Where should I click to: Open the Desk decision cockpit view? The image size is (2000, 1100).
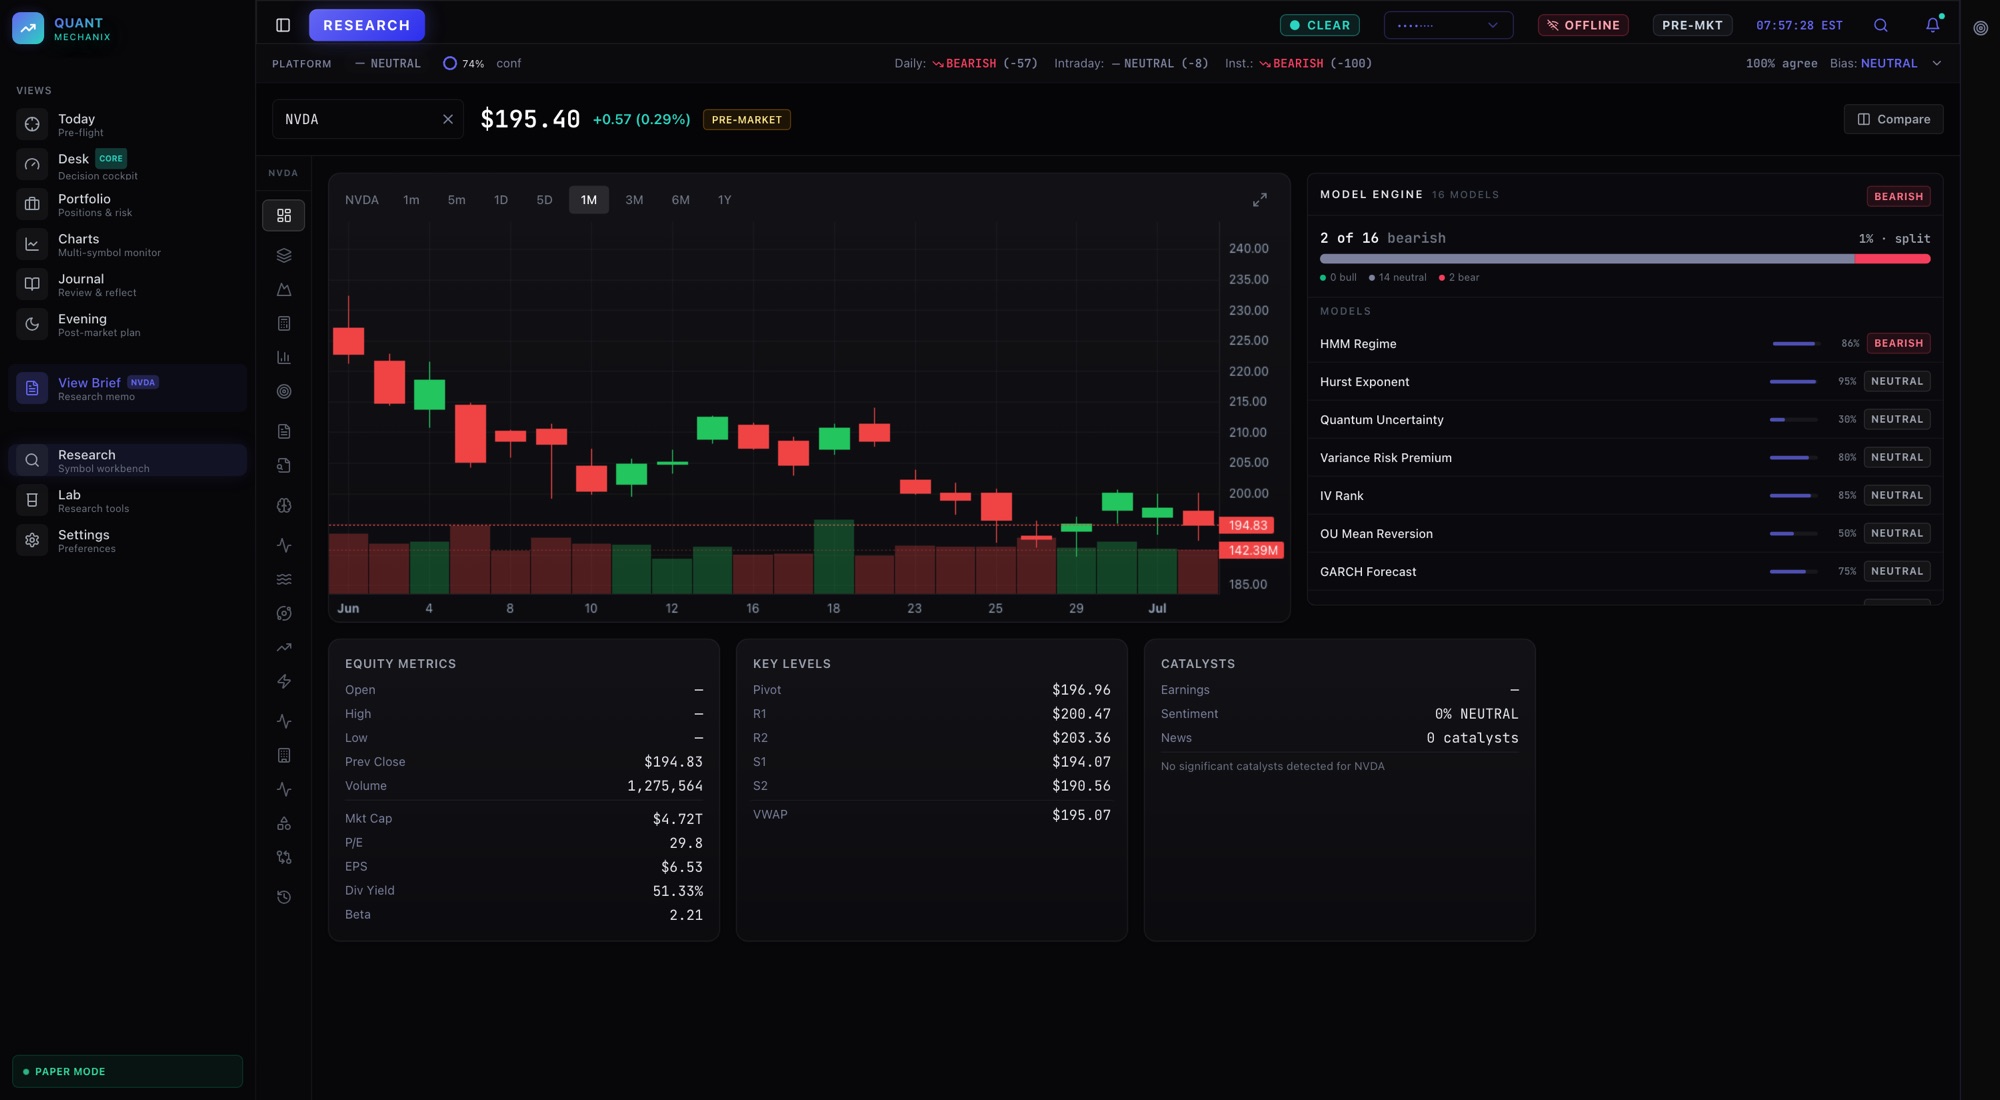pos(127,165)
